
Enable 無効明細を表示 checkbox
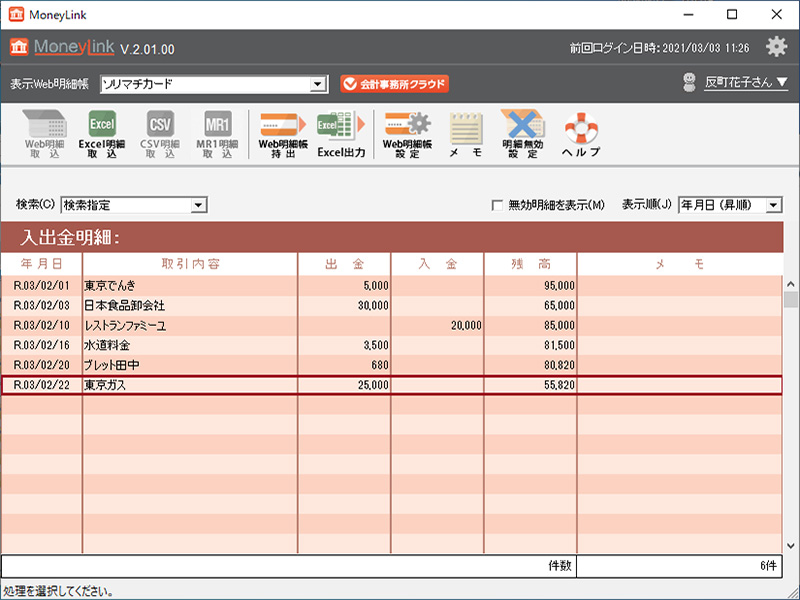497,205
